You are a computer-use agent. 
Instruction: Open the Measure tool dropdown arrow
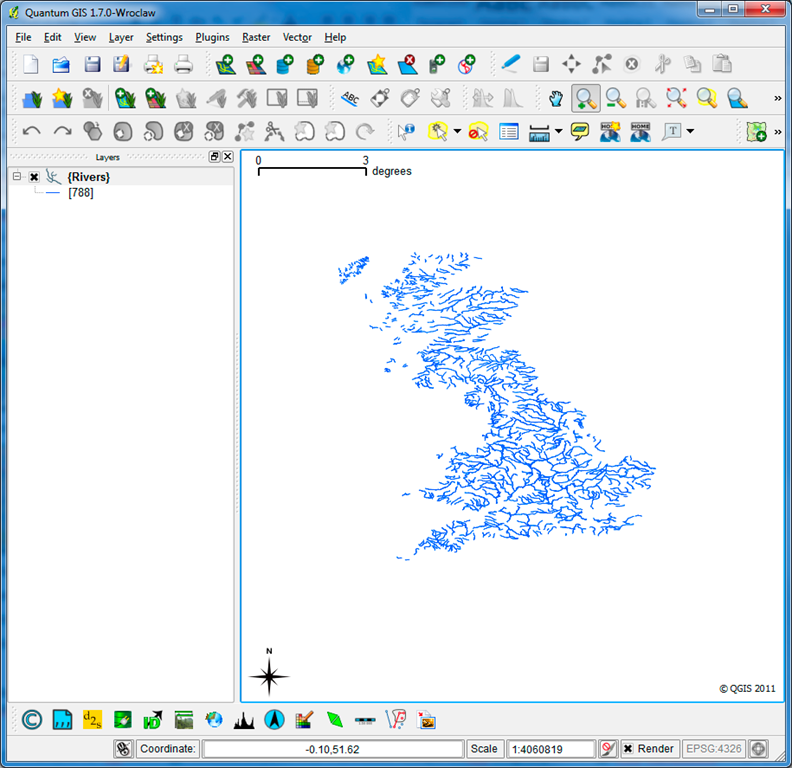pos(558,131)
